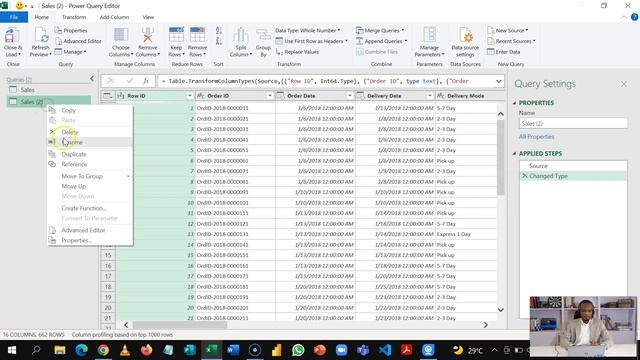The image size is (640, 360).
Task: Open the Delivery Date column filter dropdown
Action: coord(430,96)
